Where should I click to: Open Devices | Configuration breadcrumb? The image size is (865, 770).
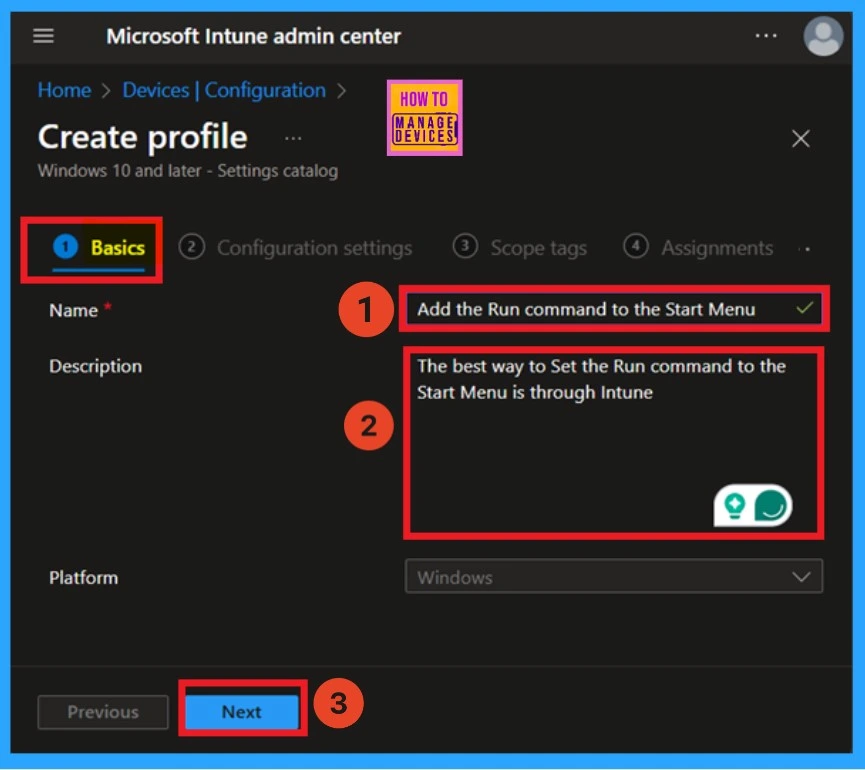coord(224,90)
